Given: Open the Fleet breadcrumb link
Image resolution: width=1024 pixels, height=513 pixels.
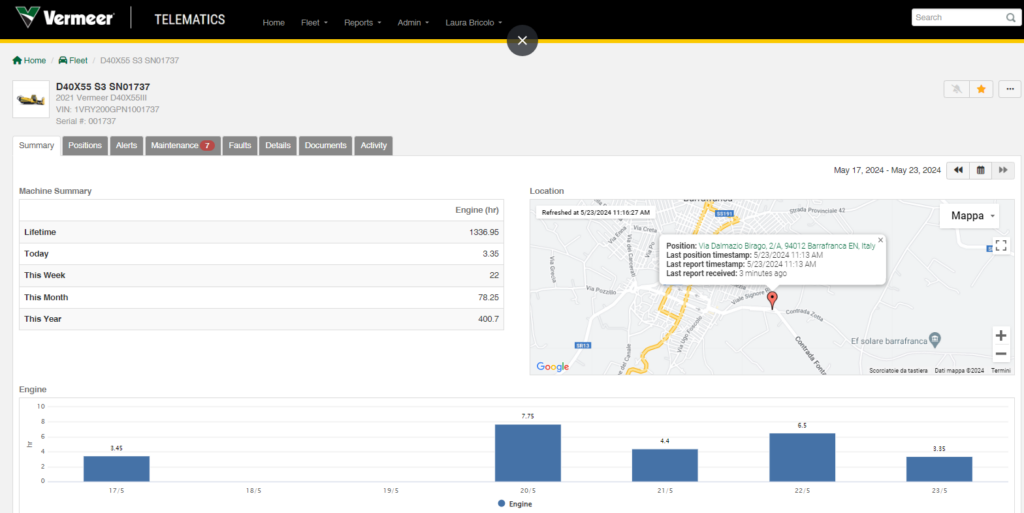Looking at the screenshot, I should [72, 60].
